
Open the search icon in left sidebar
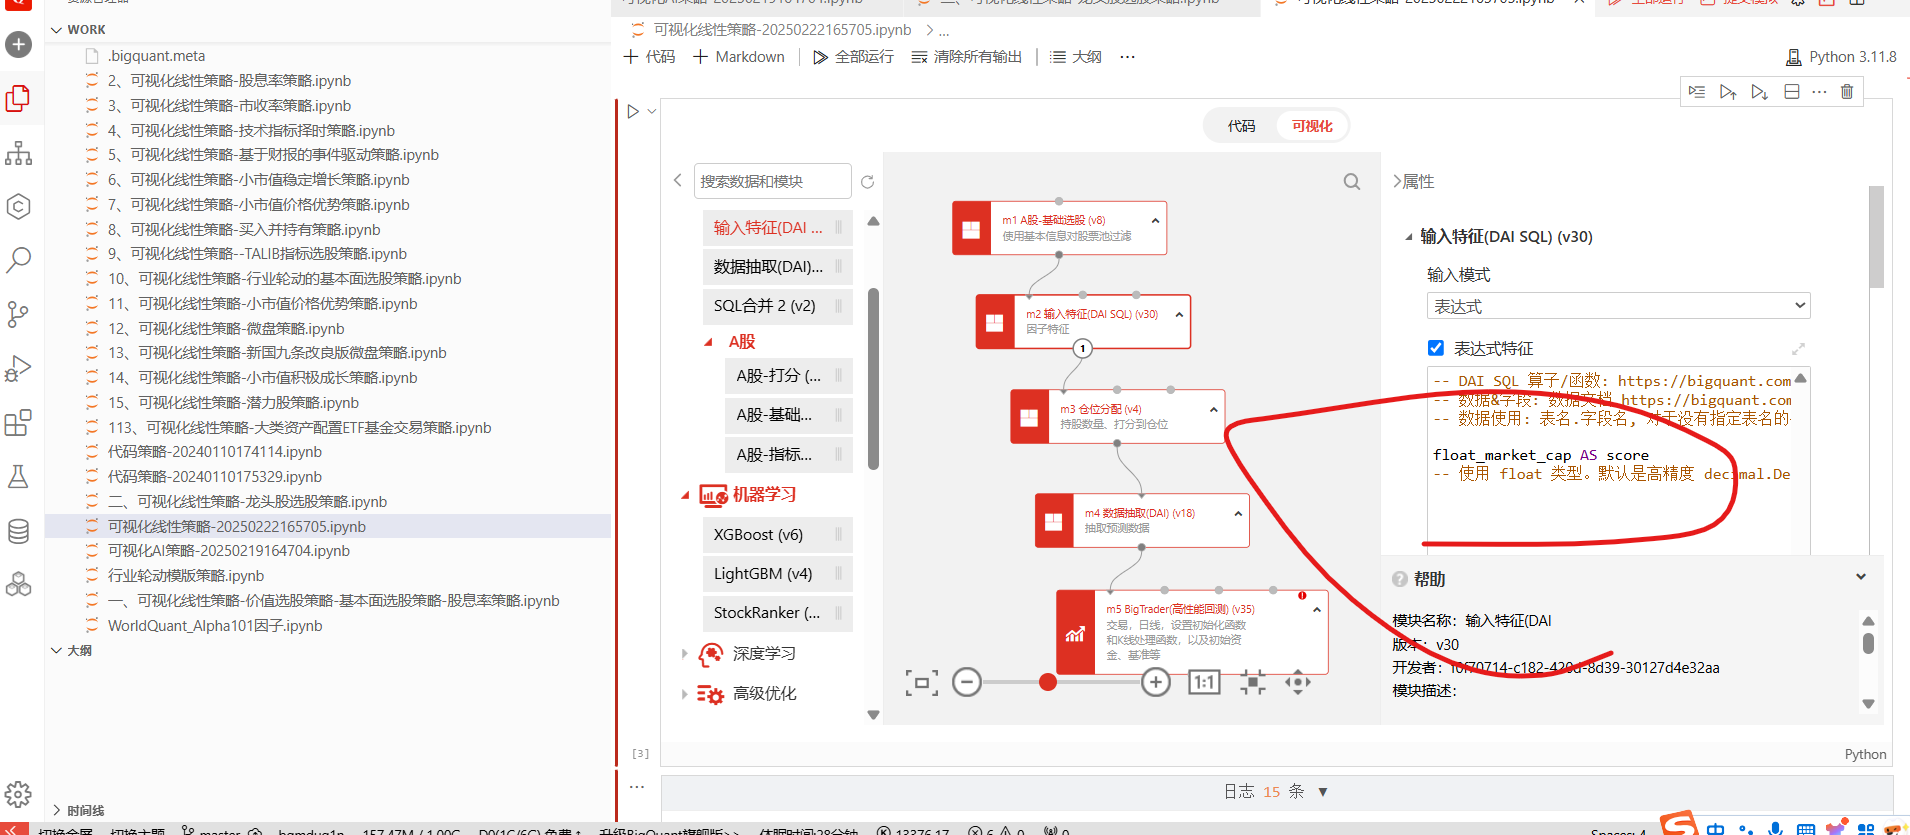pyautogui.click(x=18, y=260)
